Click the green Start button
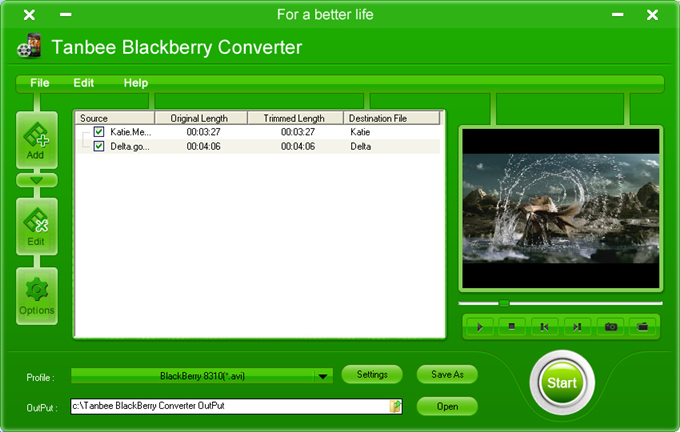Image resolution: width=680 pixels, height=432 pixels. coord(562,383)
